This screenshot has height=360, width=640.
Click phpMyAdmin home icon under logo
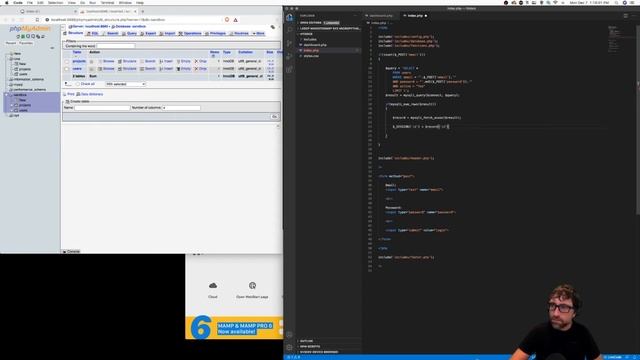pos(18,36)
